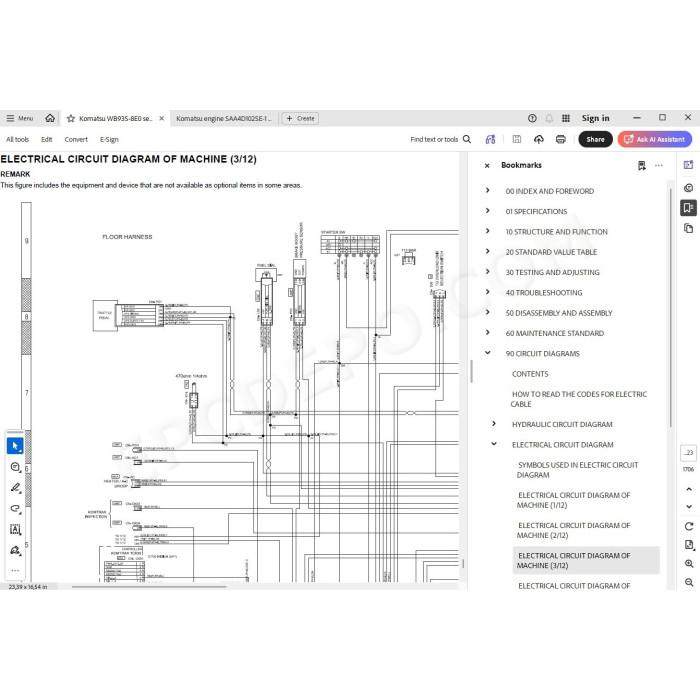Select the signature fill and sign tool
The width and height of the screenshot is (700, 700).
(x=15, y=550)
